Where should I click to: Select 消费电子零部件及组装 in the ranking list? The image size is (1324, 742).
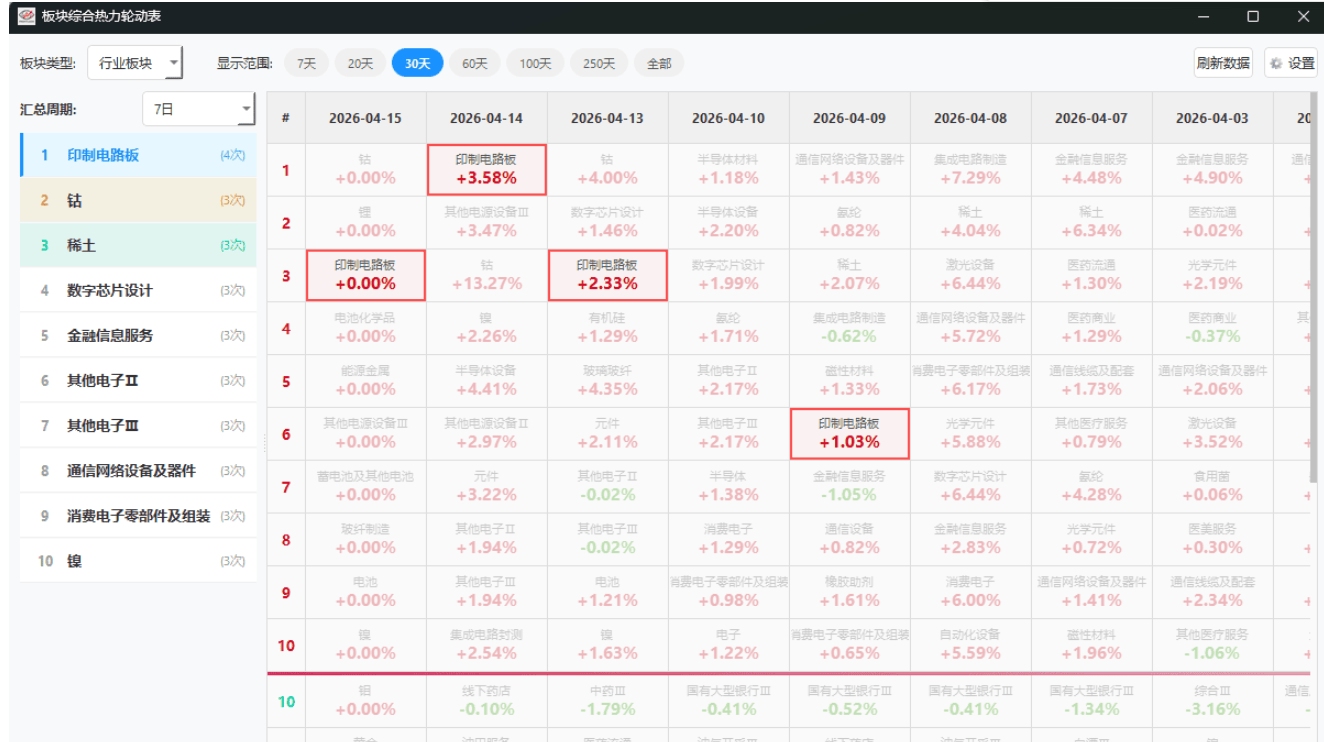tap(138, 516)
